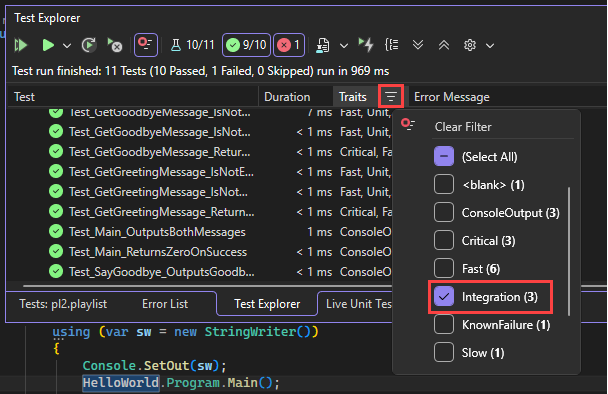Click passed icon of Test_Main_ReturnsZeroOnSuccess
This screenshot has height=394, width=608.
[56, 251]
